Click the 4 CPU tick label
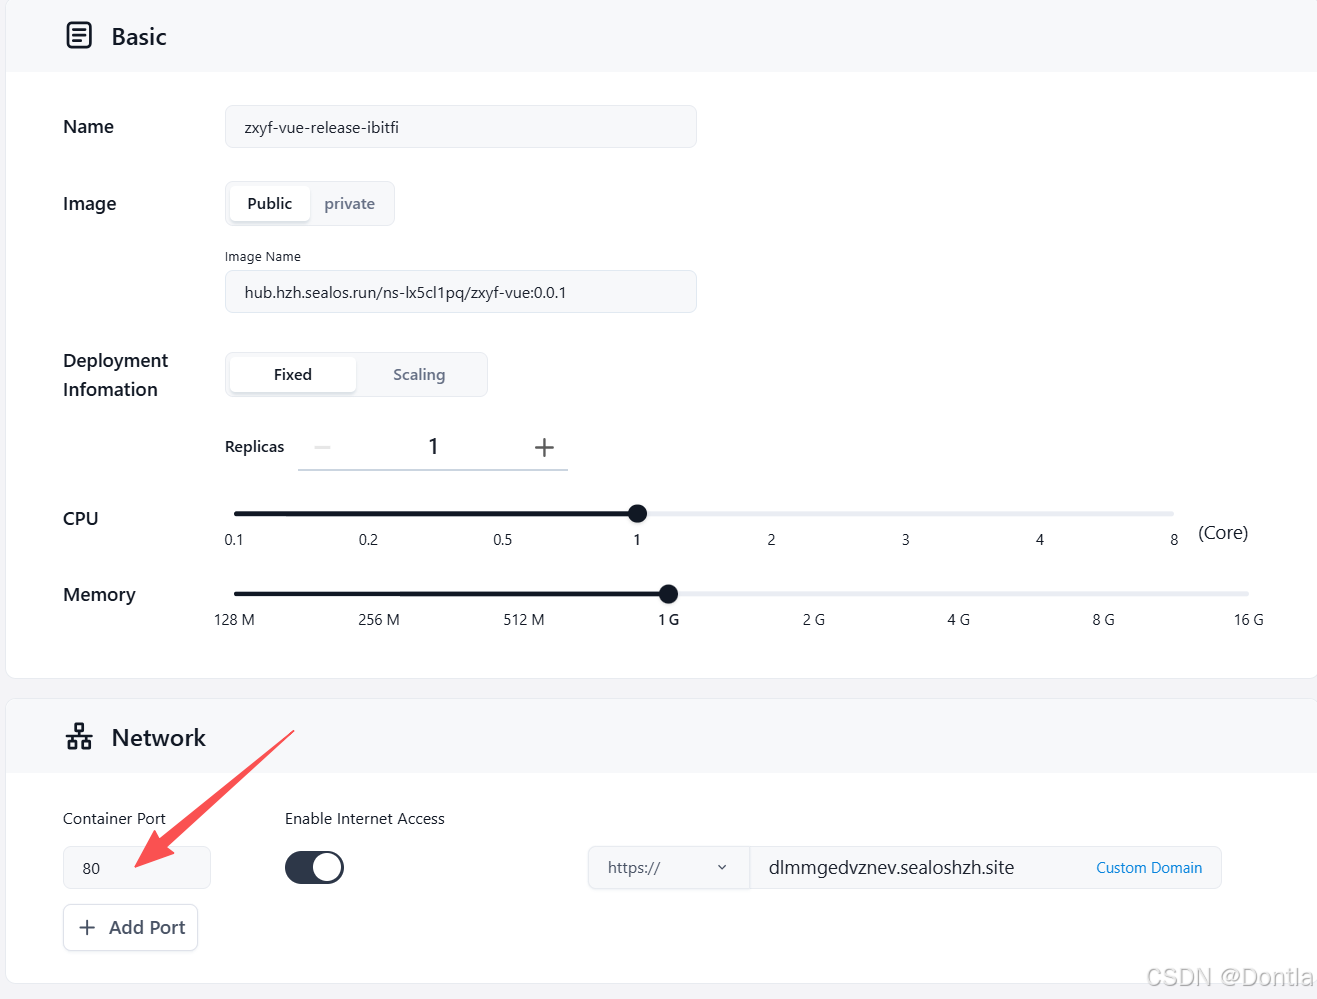Viewport: 1317px width, 999px height. tap(1040, 539)
